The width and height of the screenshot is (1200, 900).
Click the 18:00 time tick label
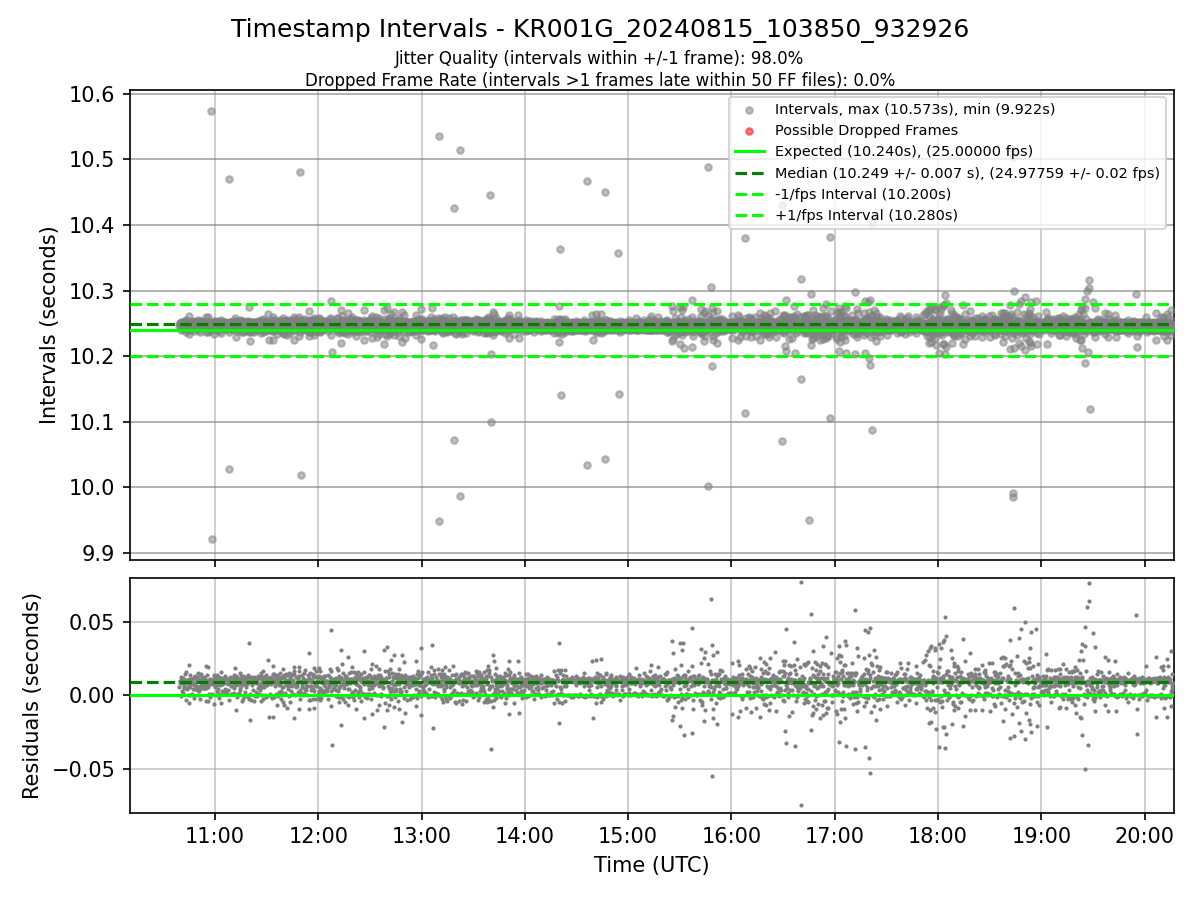tap(937, 834)
